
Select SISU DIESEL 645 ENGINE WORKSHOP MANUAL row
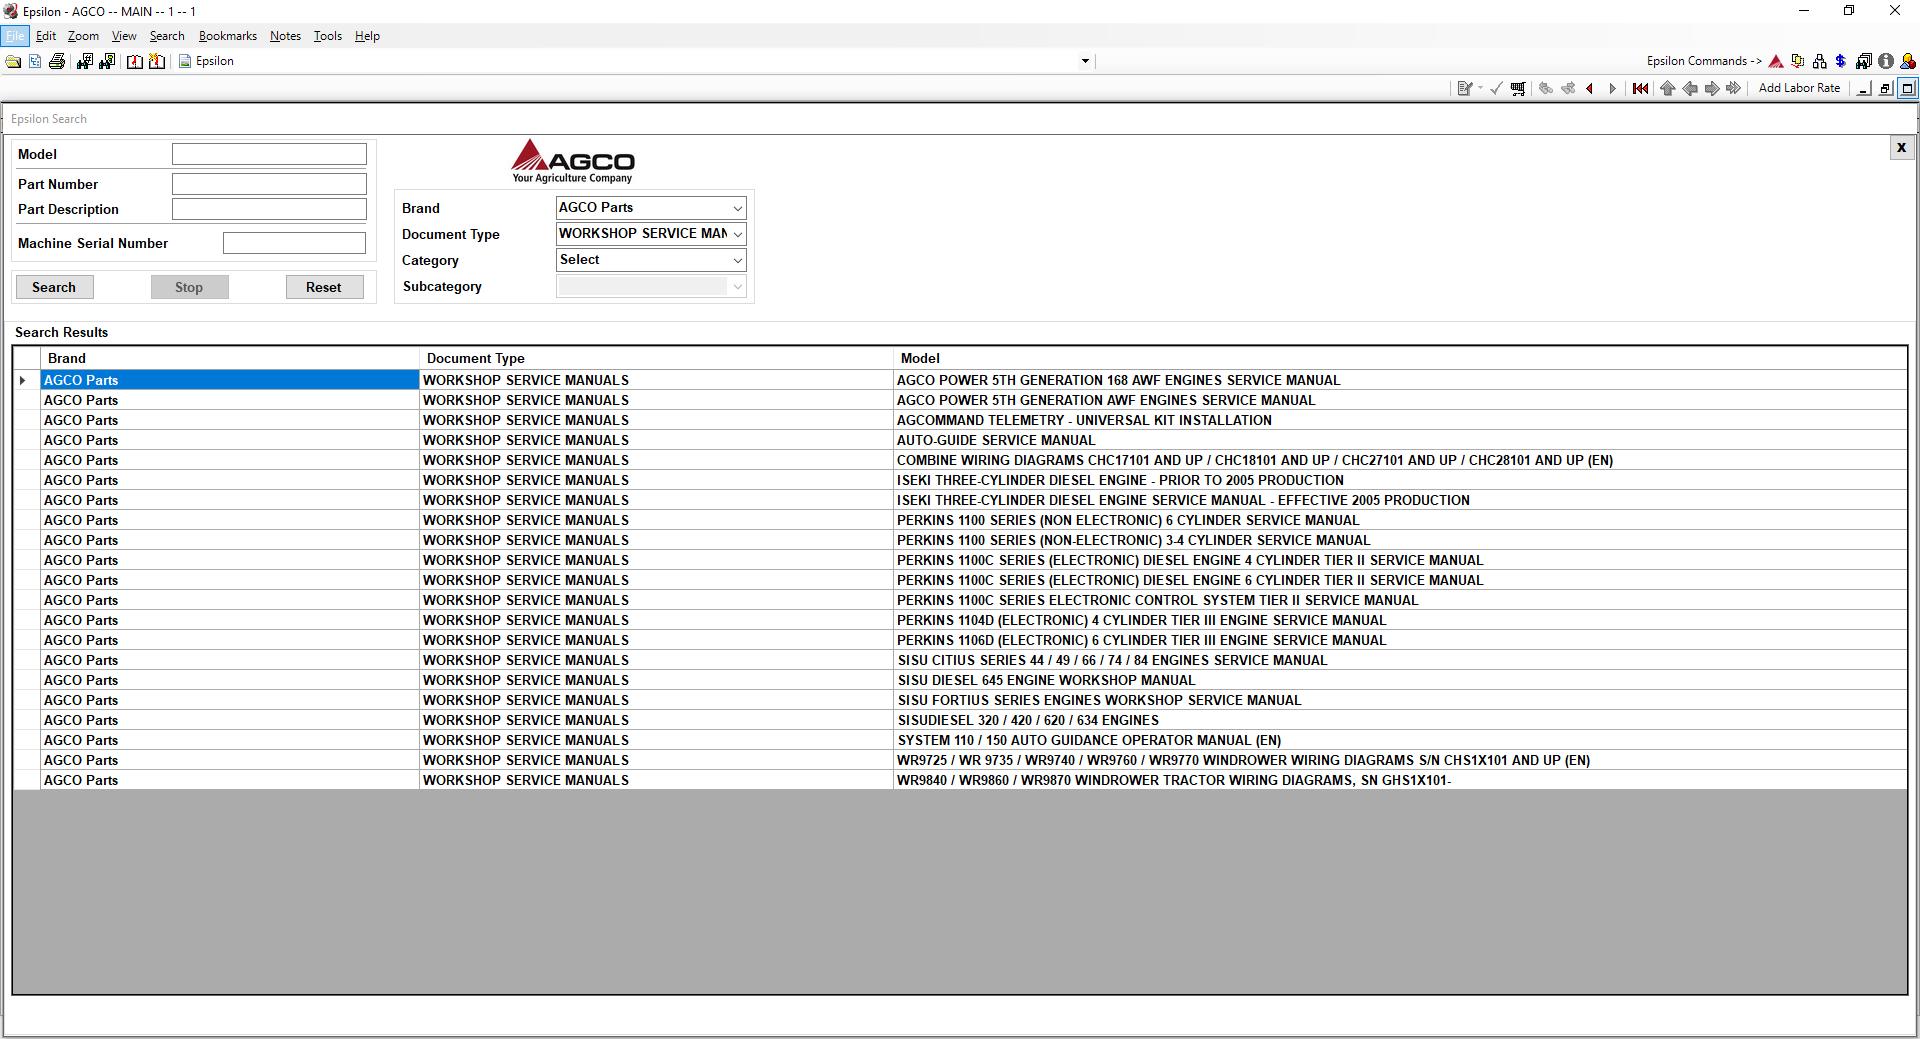click(960, 680)
